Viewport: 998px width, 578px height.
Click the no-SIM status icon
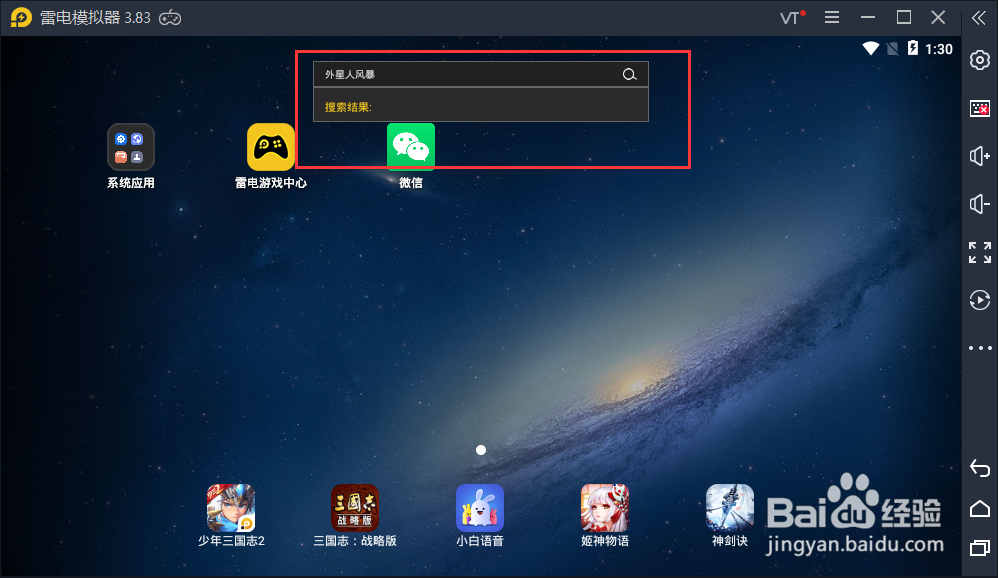[x=893, y=48]
